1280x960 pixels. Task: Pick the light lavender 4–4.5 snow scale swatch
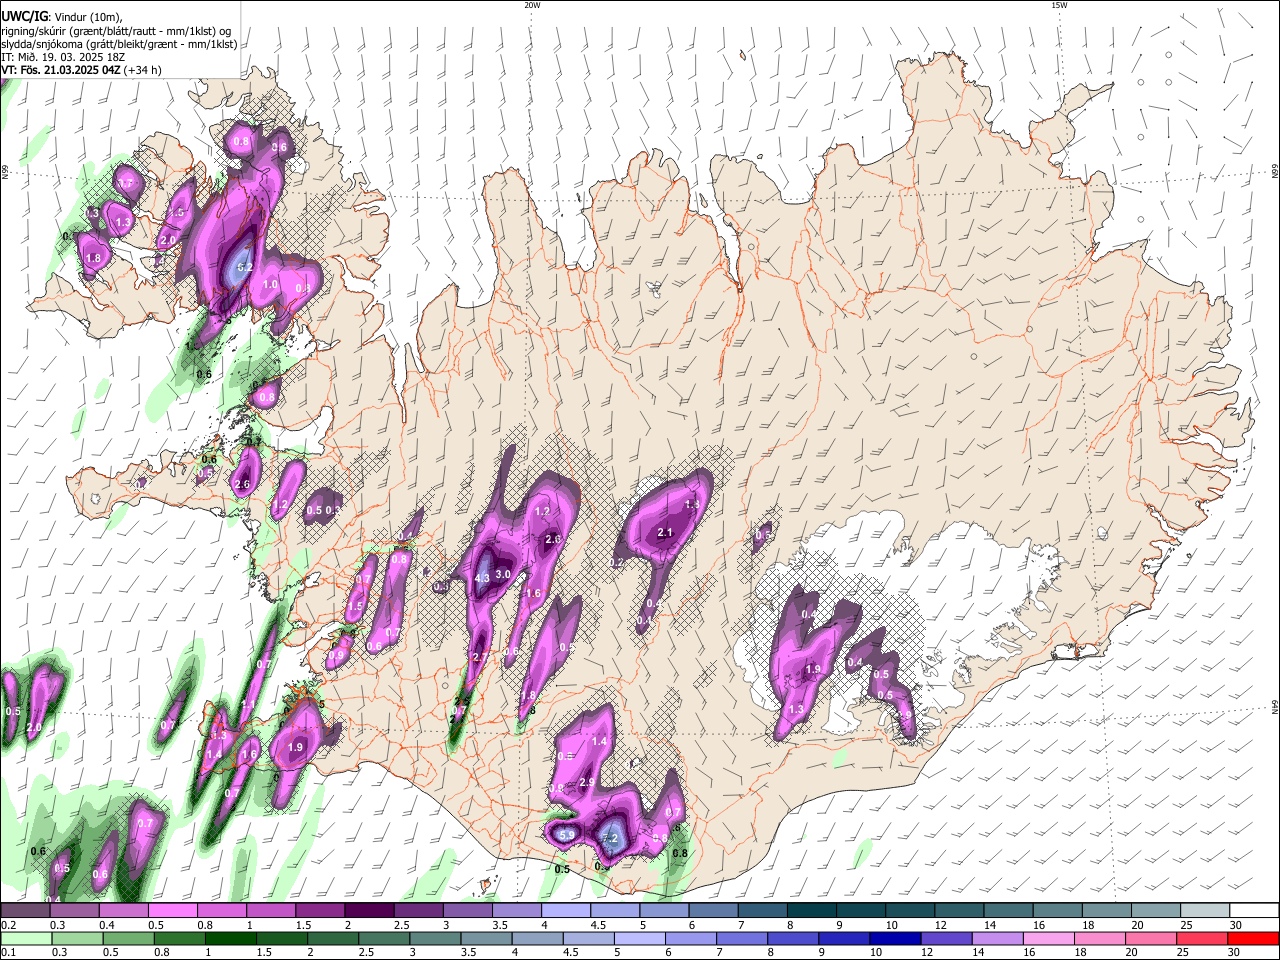(566, 911)
